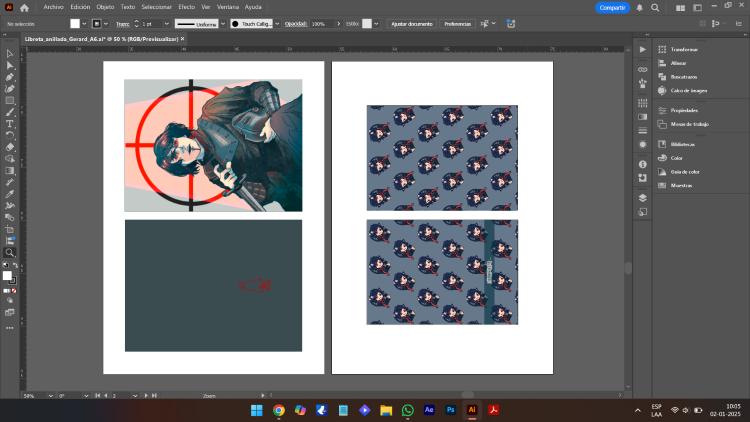Close the Libreta_anillada_Gerard_A6.ai tab
The image size is (750, 422).
(182, 39)
